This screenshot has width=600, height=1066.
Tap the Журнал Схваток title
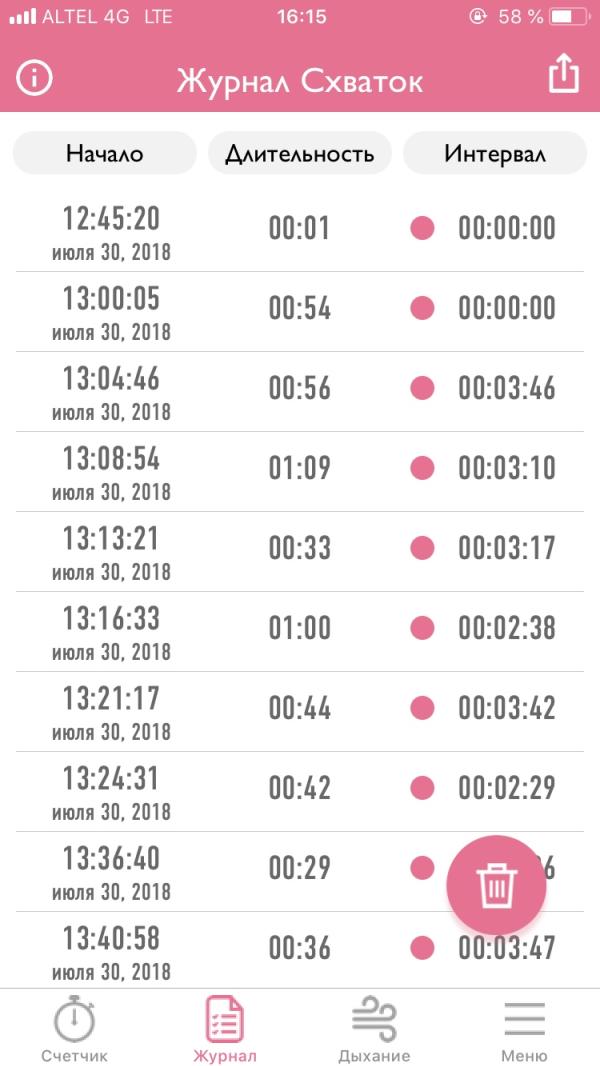click(x=299, y=81)
